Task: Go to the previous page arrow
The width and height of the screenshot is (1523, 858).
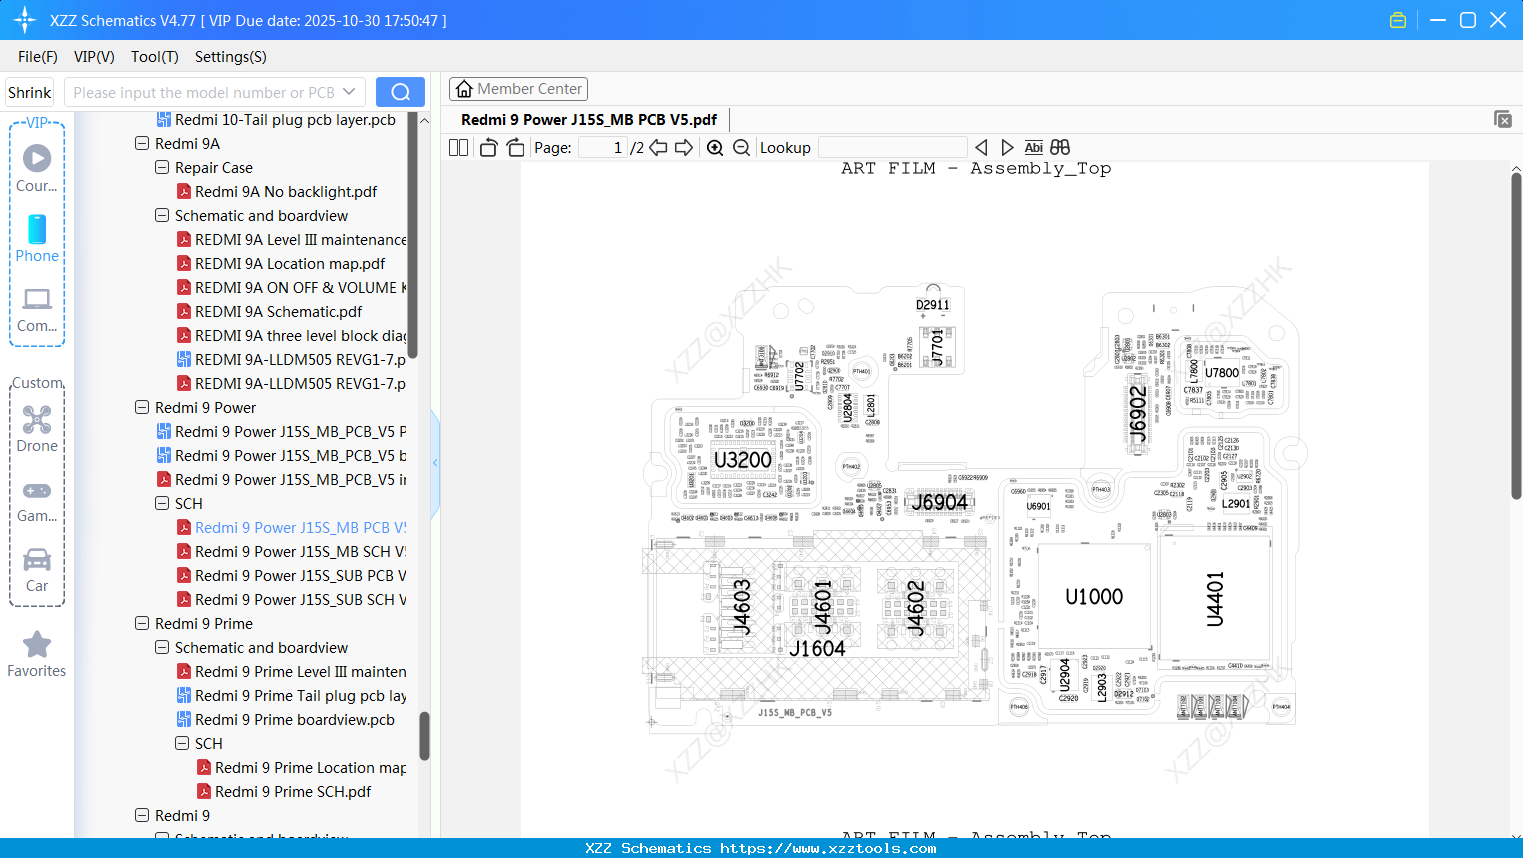Action: tap(658, 148)
